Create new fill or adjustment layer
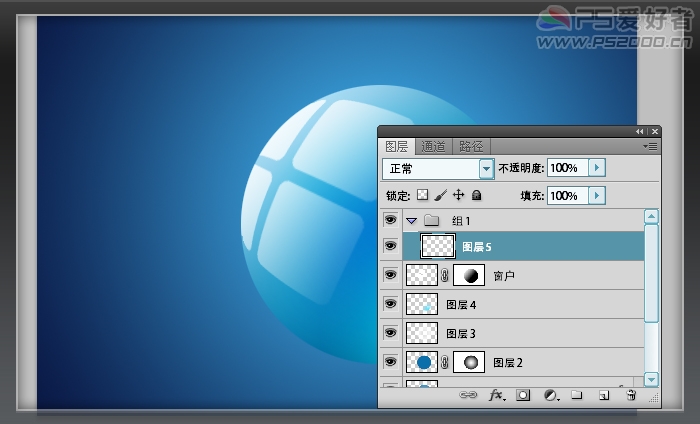Image resolution: width=700 pixels, height=424 pixels. click(551, 395)
